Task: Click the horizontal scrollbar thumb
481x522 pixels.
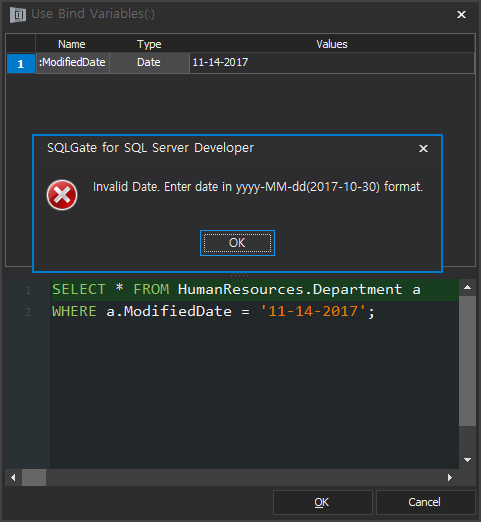Action: (34, 477)
